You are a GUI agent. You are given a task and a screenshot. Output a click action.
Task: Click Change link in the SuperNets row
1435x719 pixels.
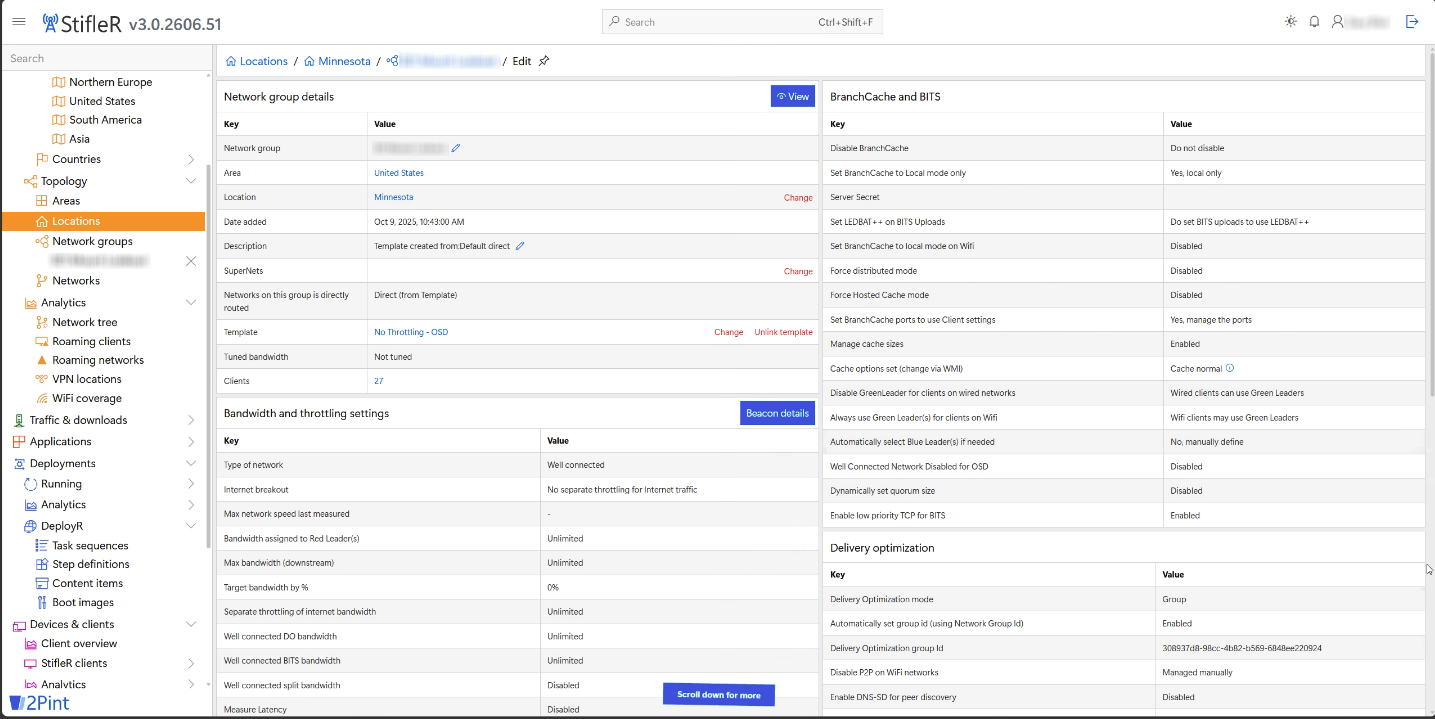(x=798, y=271)
